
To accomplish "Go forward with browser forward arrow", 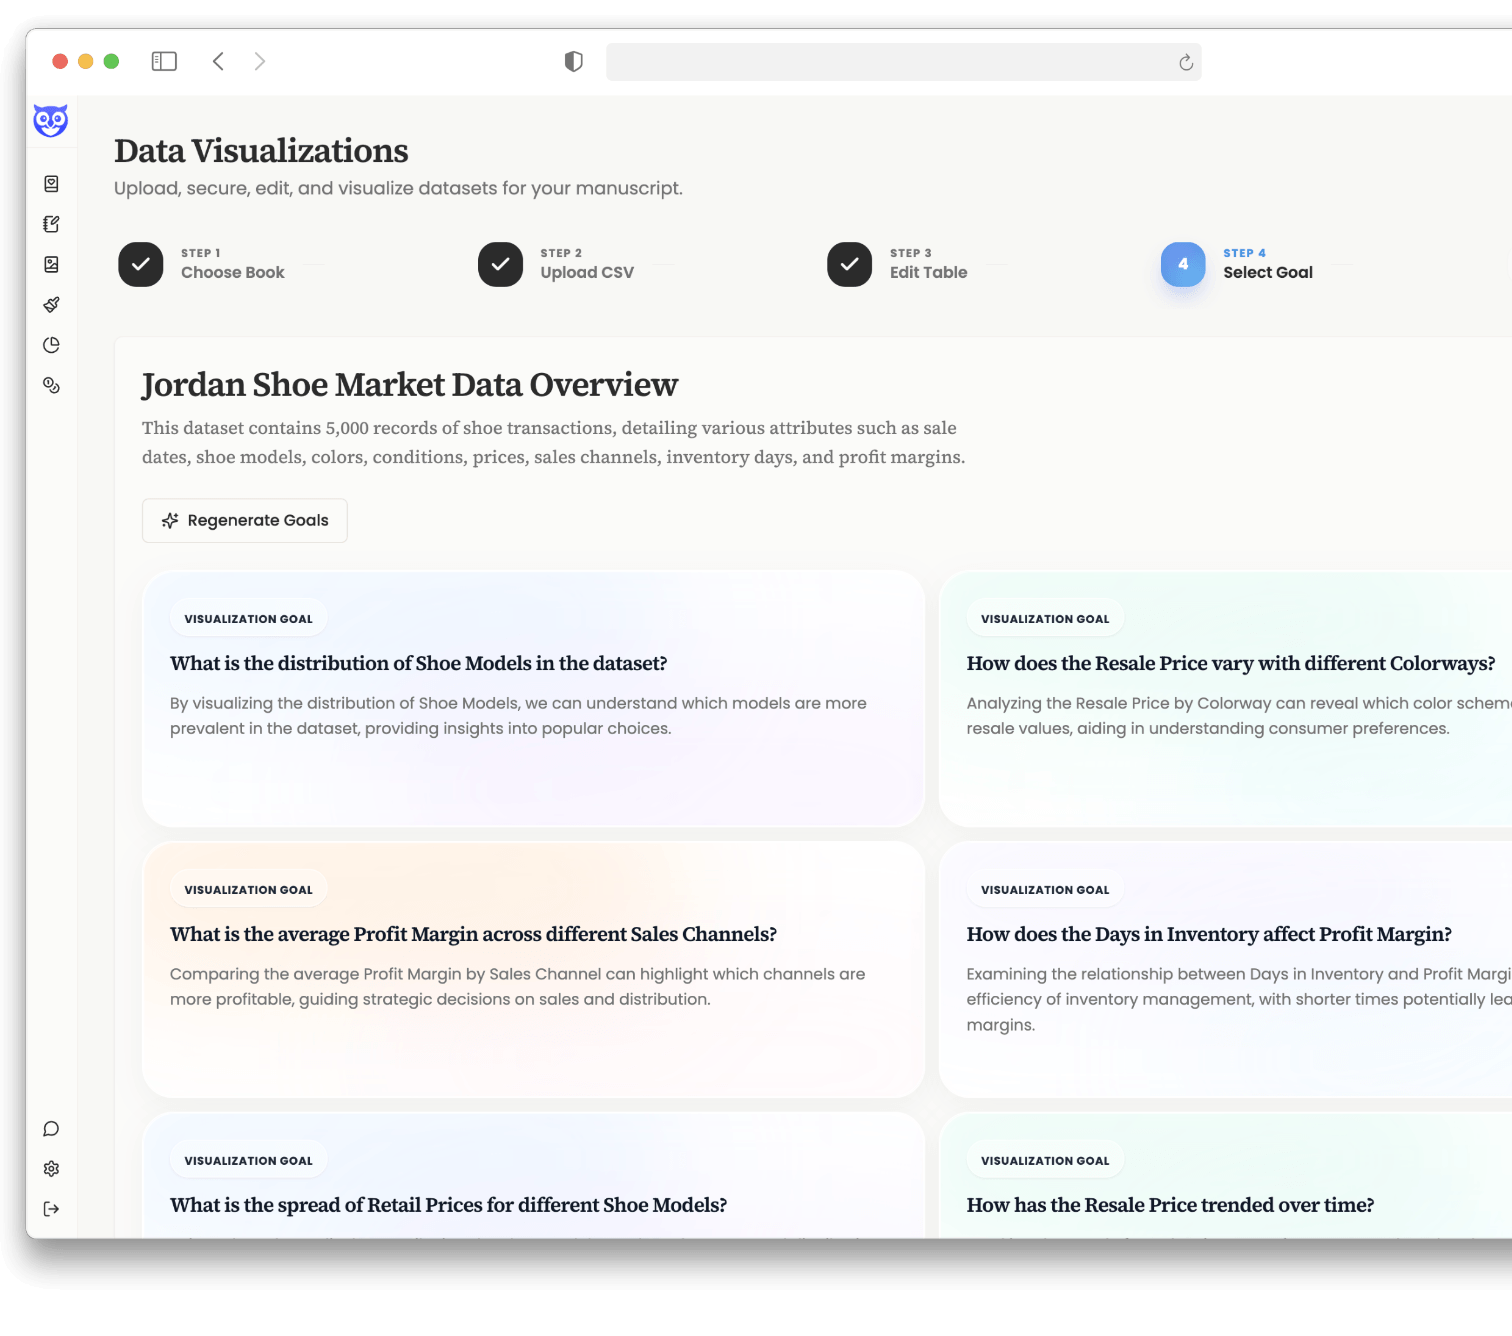I will click(260, 61).
